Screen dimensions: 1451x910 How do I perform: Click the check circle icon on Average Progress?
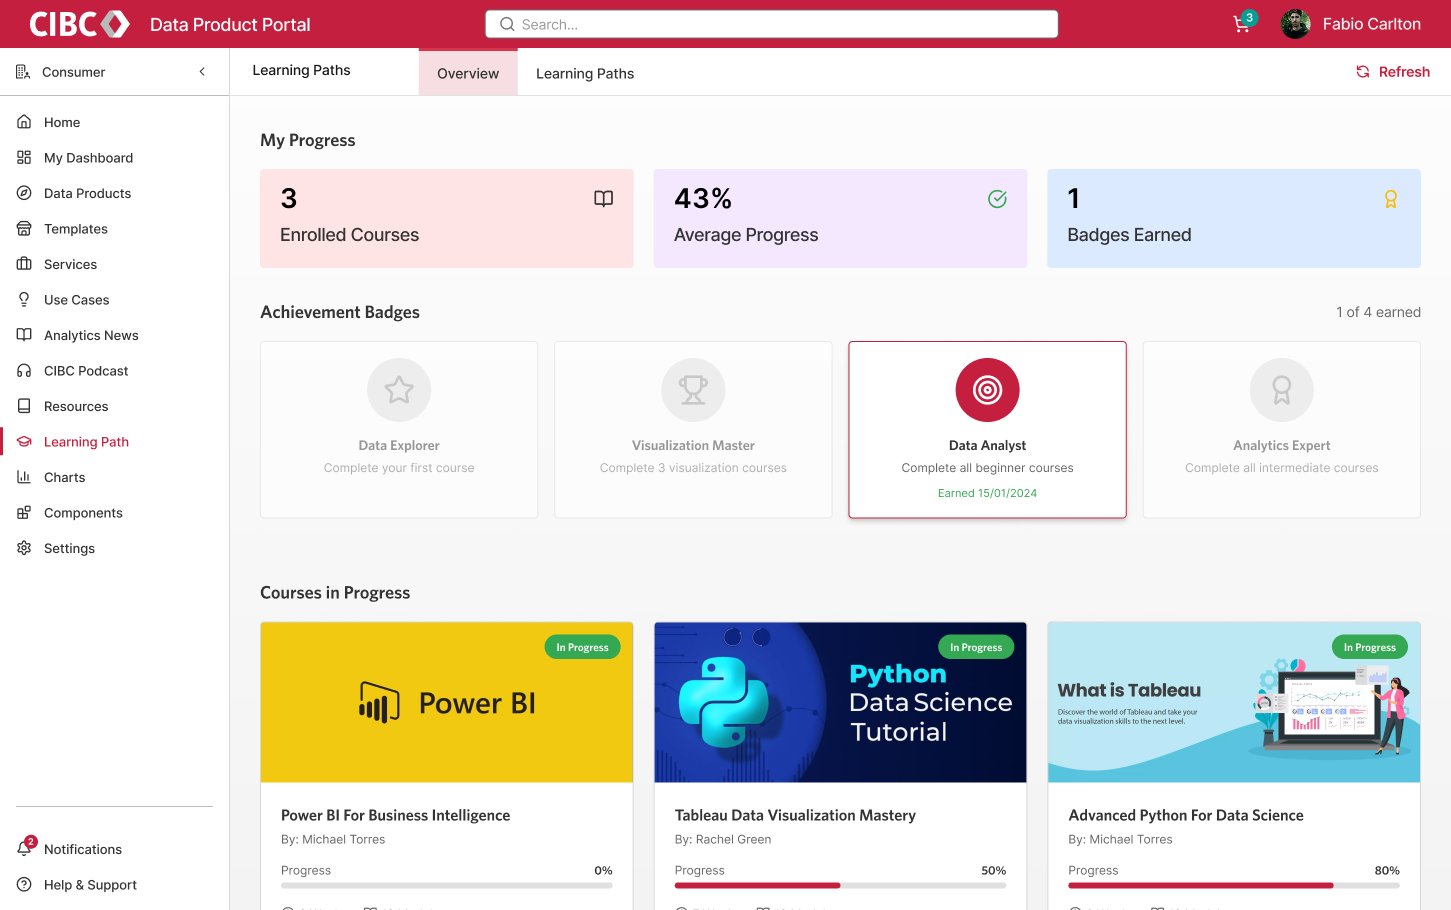(997, 199)
